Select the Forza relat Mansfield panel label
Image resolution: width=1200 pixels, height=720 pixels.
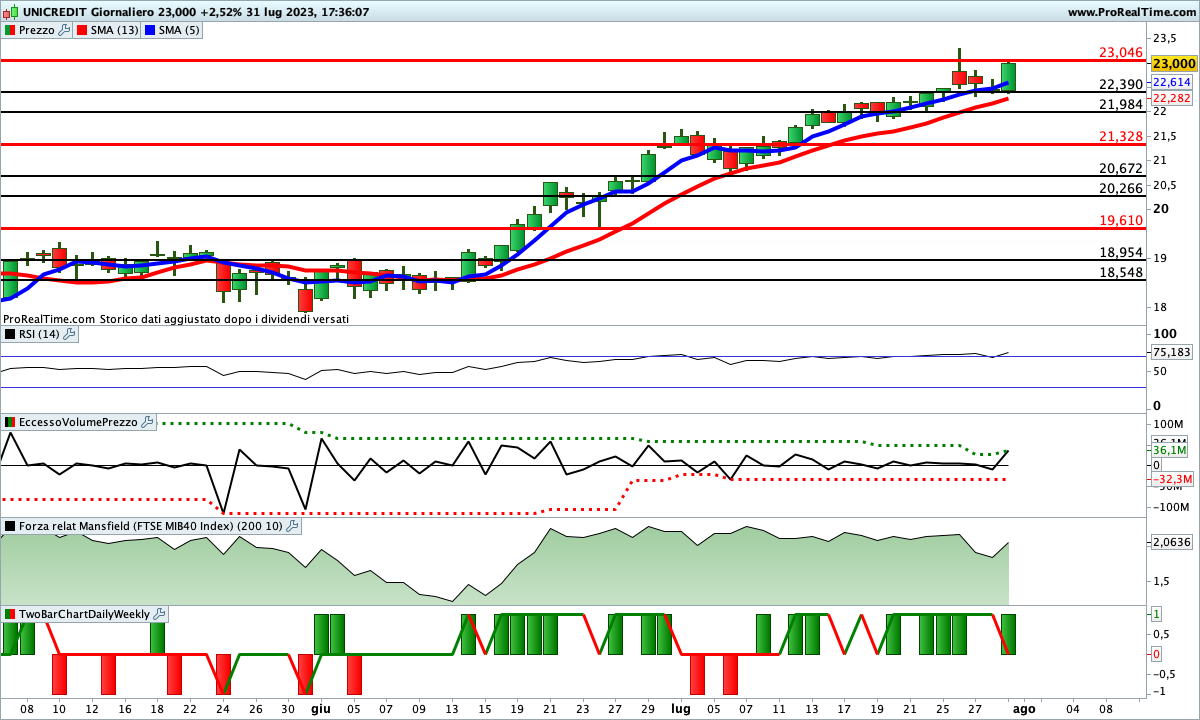(151, 525)
